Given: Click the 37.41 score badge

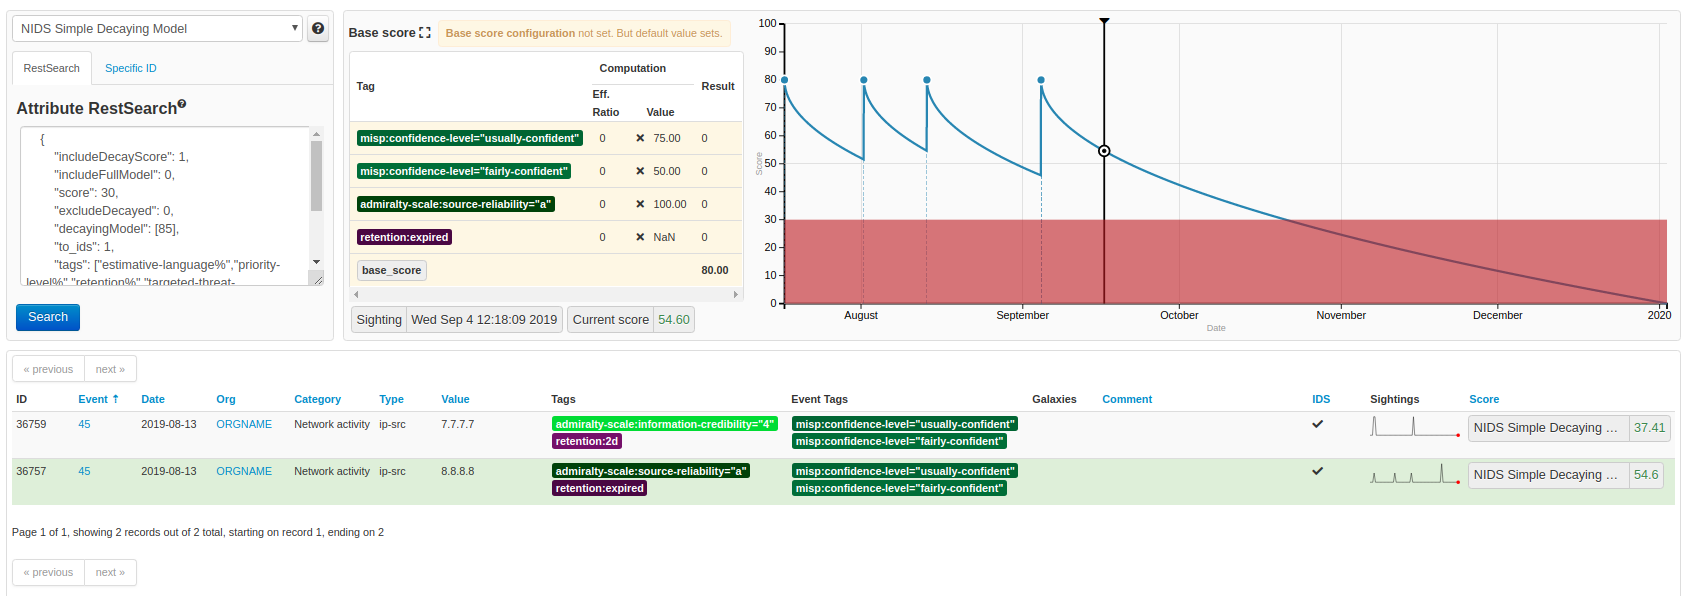Looking at the screenshot, I should pyautogui.click(x=1649, y=428).
